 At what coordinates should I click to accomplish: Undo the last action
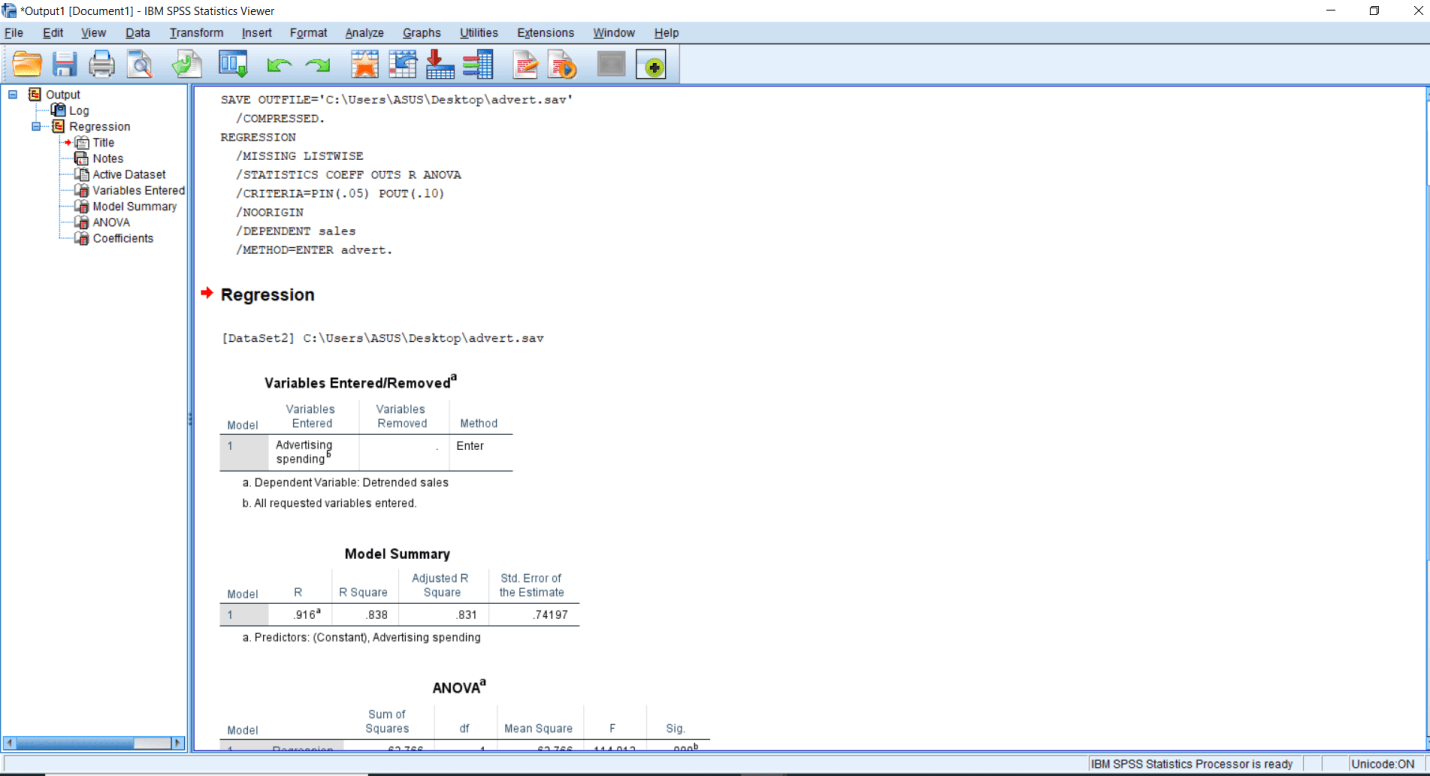279,63
